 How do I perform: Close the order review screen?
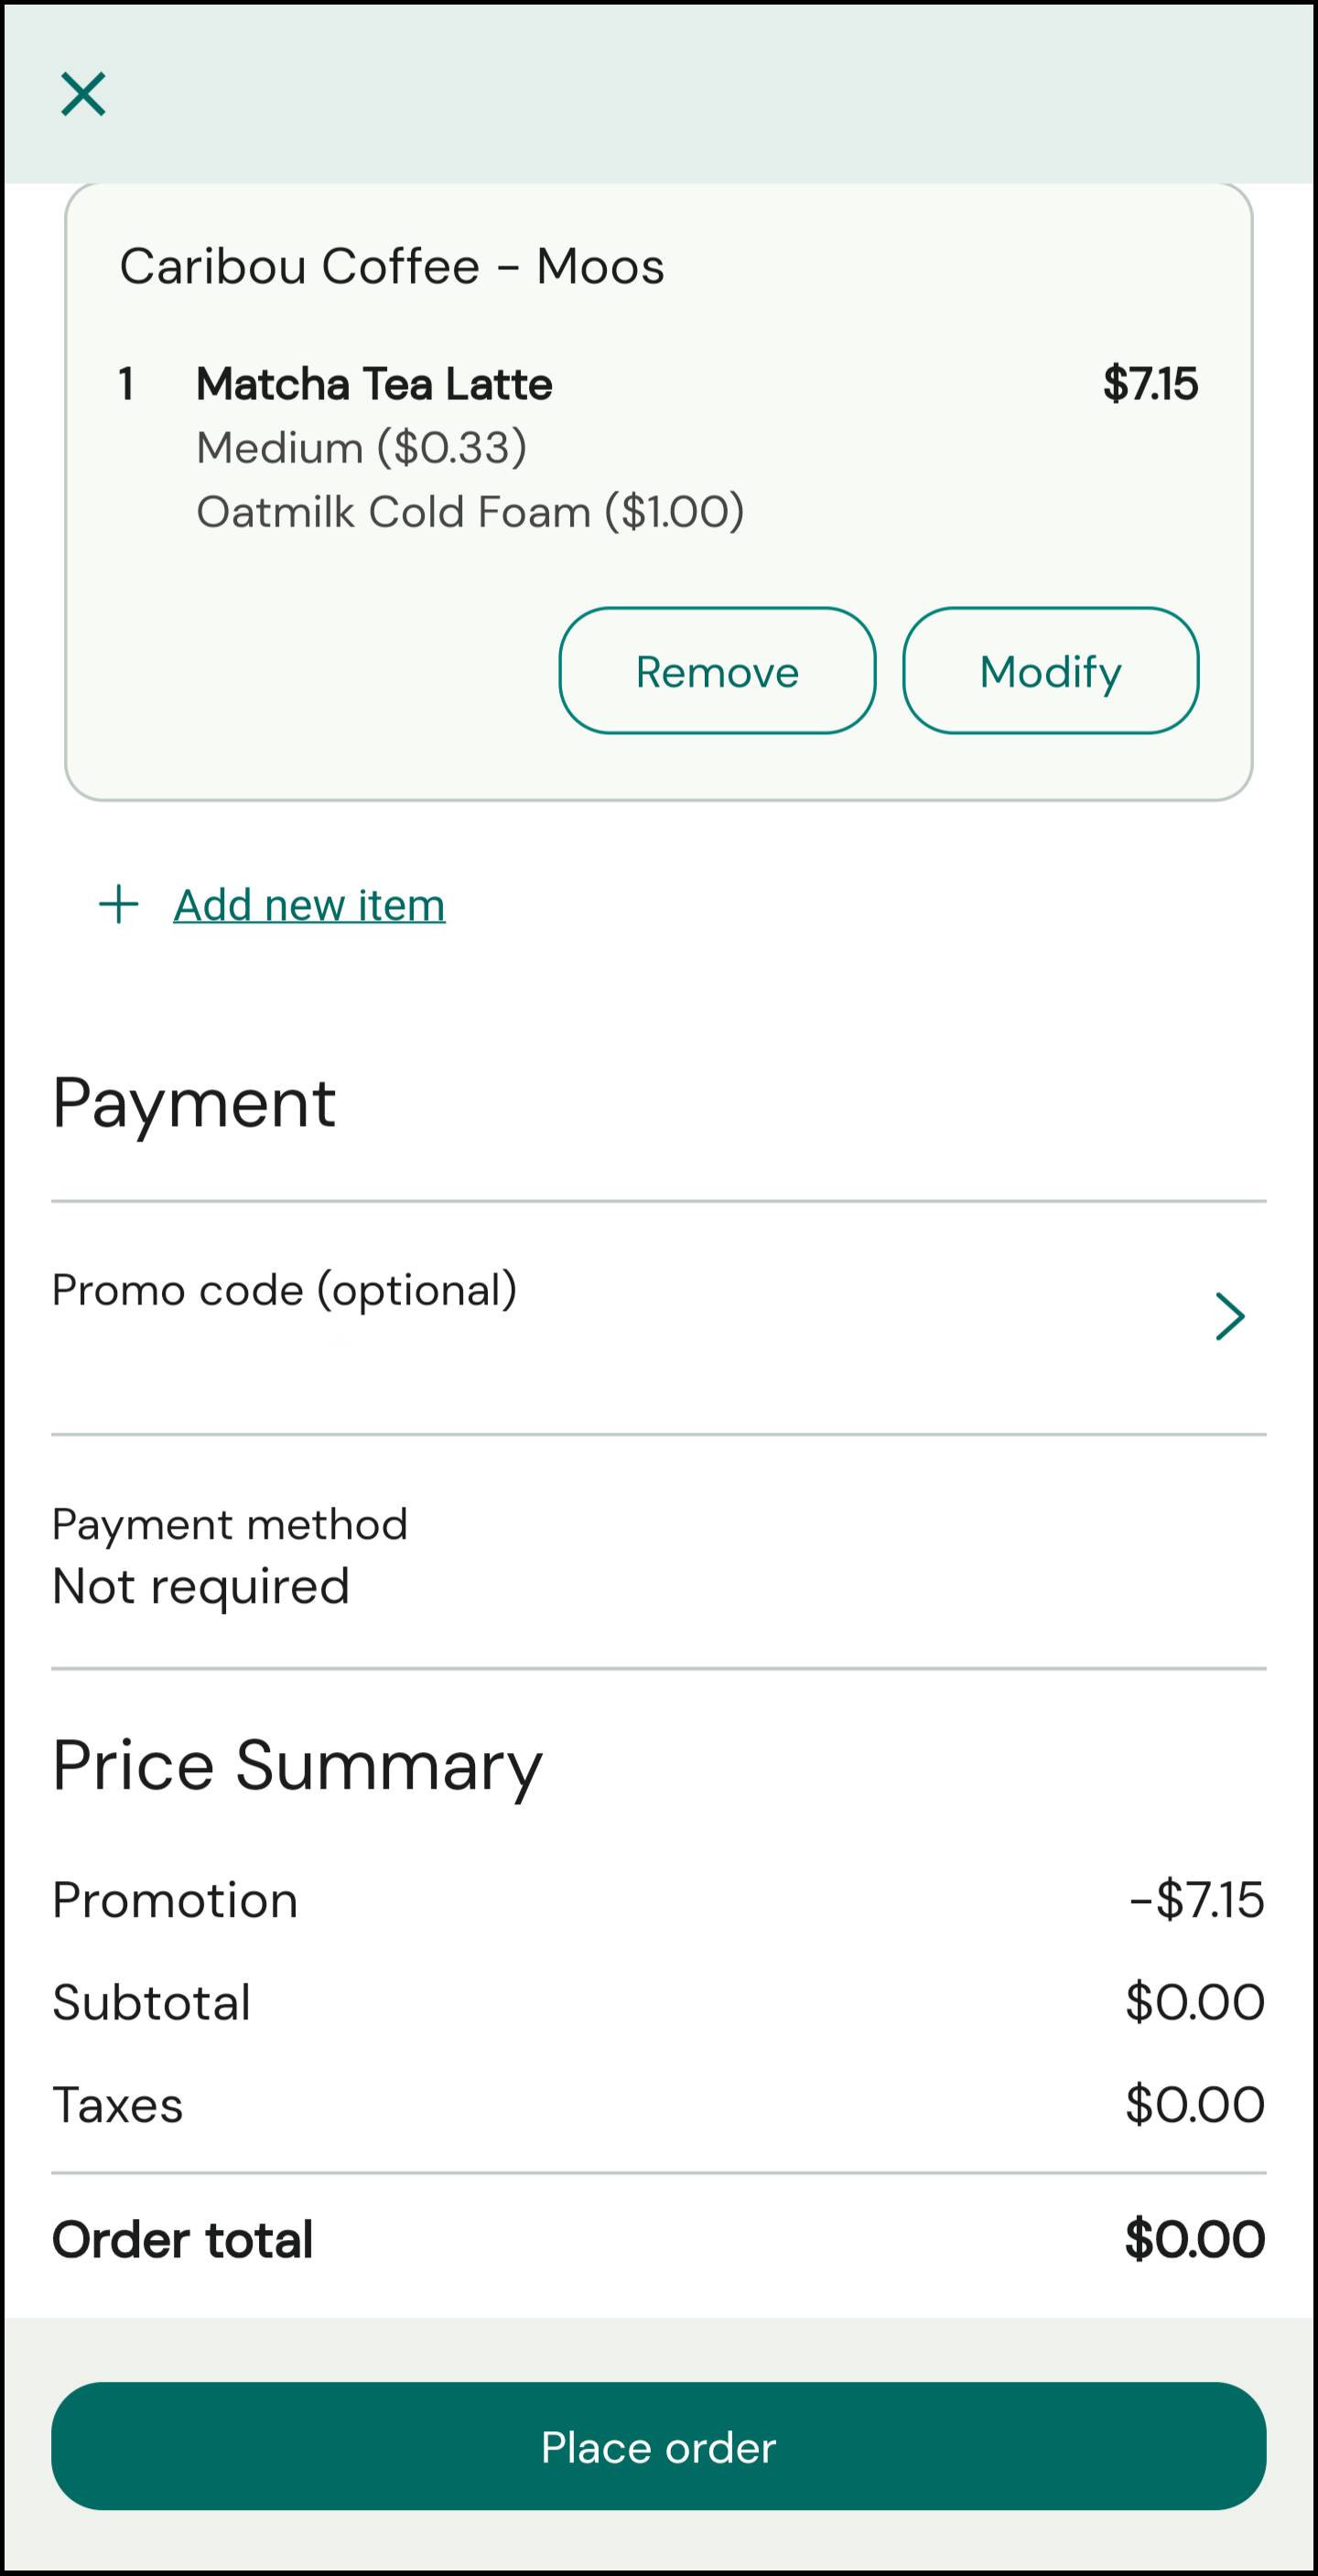pos(83,94)
